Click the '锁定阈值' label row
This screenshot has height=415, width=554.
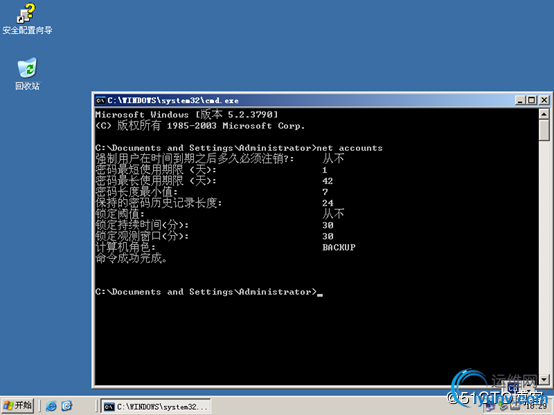click(x=120, y=214)
